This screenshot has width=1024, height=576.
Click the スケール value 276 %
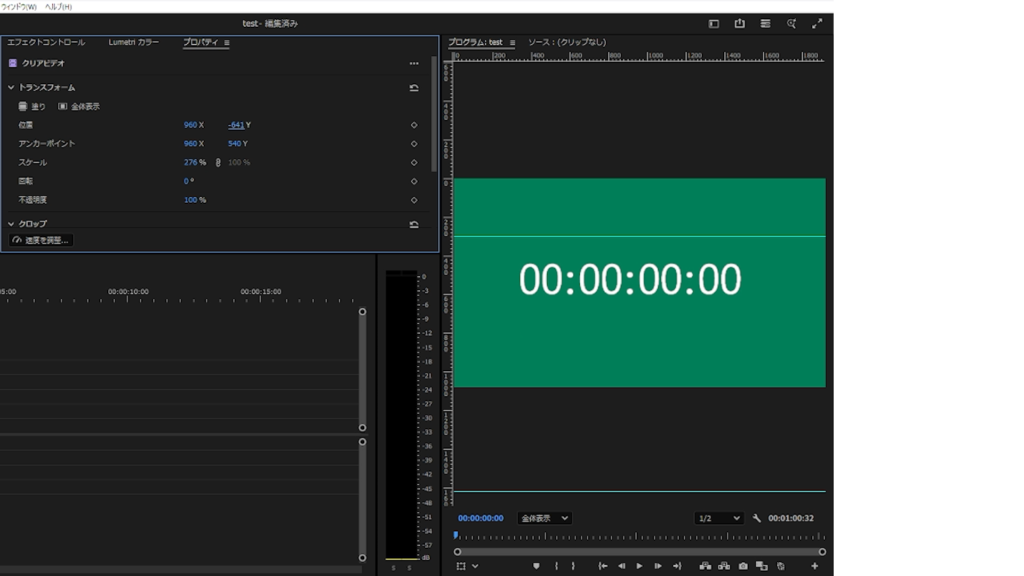click(x=195, y=163)
